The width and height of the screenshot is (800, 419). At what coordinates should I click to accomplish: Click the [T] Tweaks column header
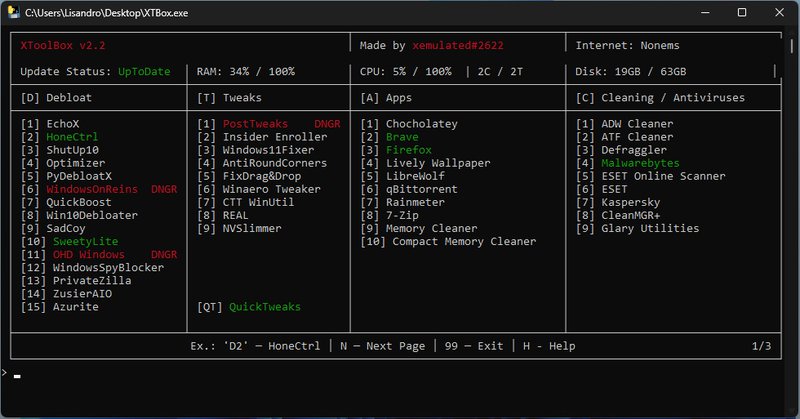pyautogui.click(x=229, y=97)
